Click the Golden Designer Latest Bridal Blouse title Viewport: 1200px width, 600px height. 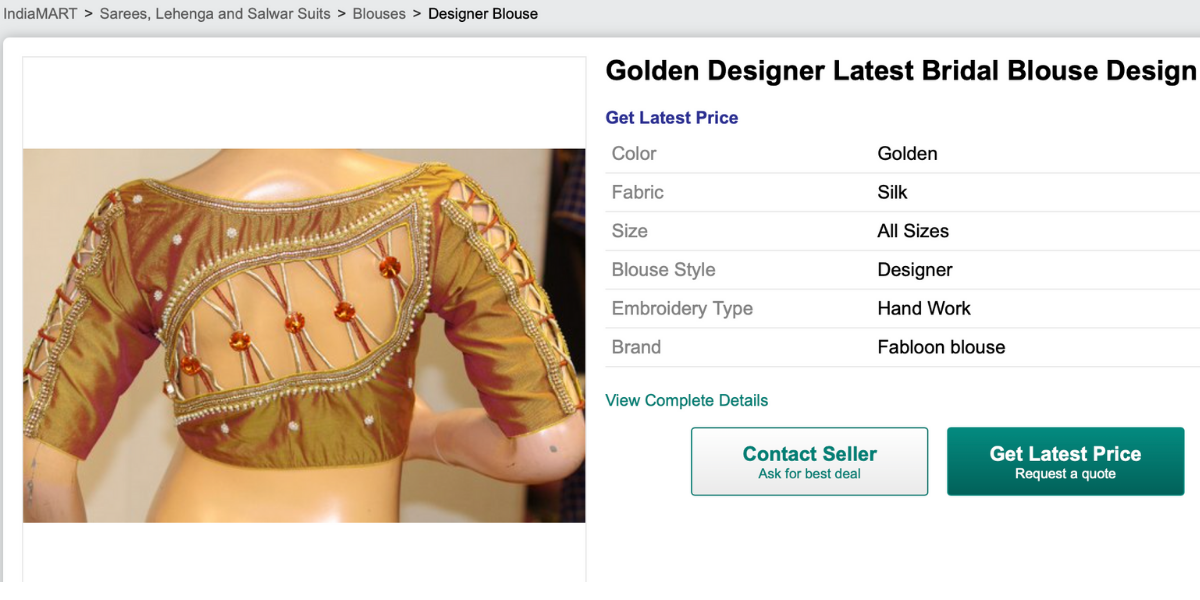900,71
